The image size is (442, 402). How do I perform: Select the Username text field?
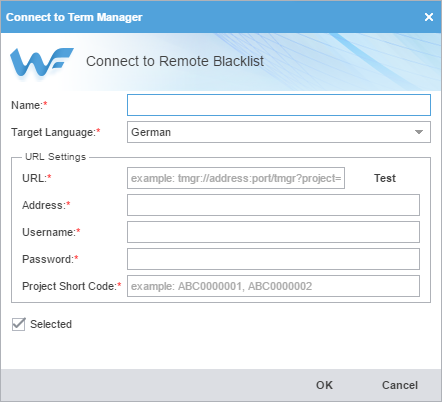(x=273, y=232)
